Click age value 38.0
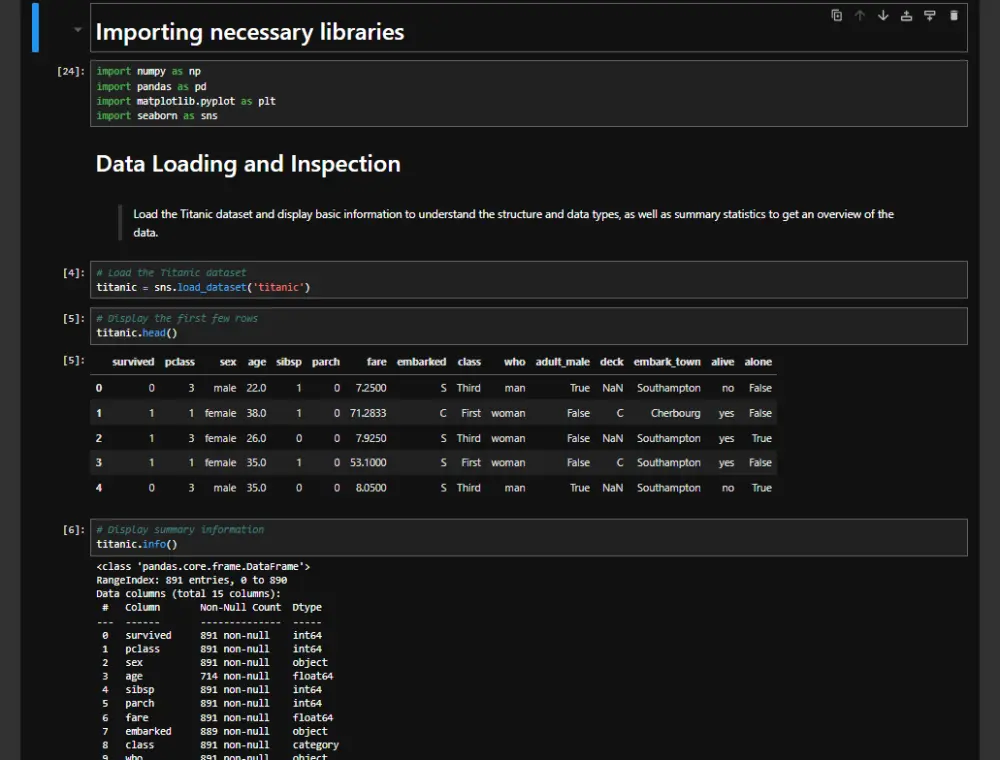The image size is (1000, 760). point(256,413)
